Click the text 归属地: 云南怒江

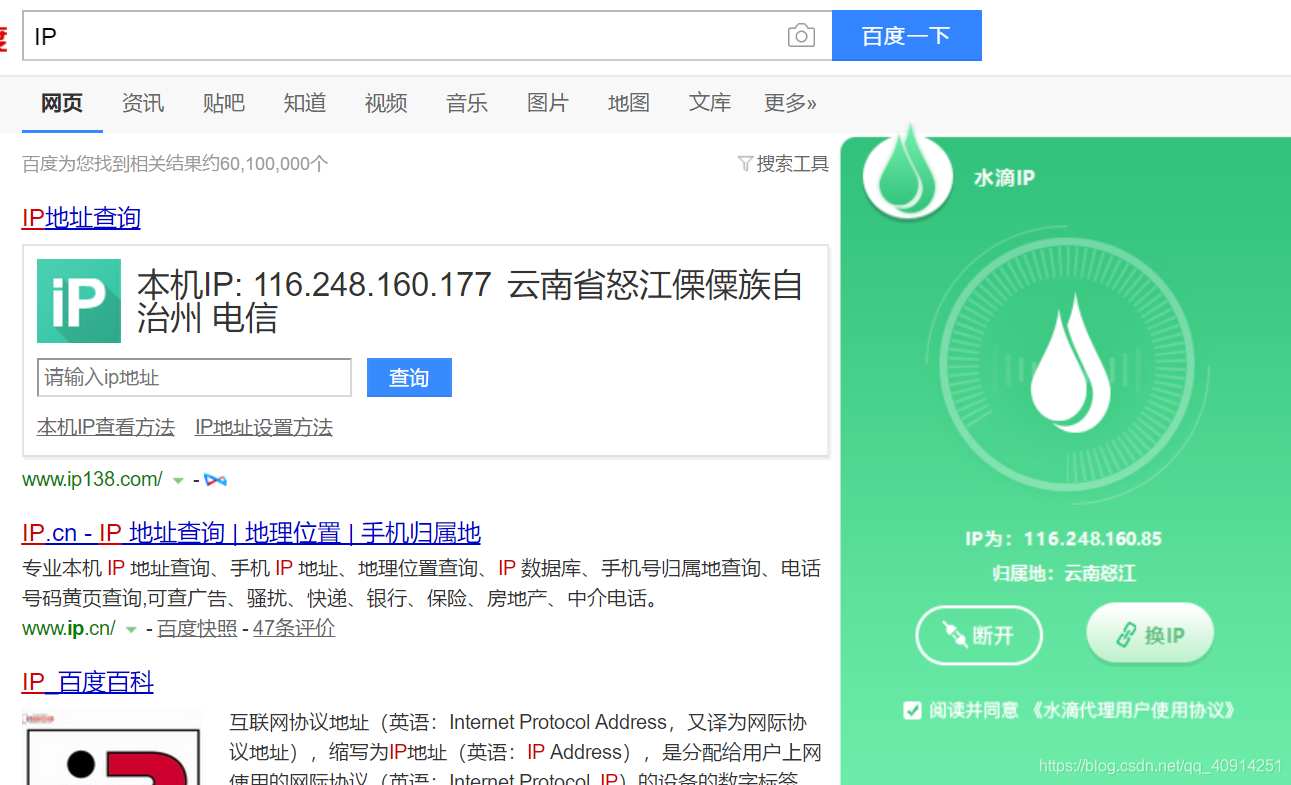(x=1064, y=574)
